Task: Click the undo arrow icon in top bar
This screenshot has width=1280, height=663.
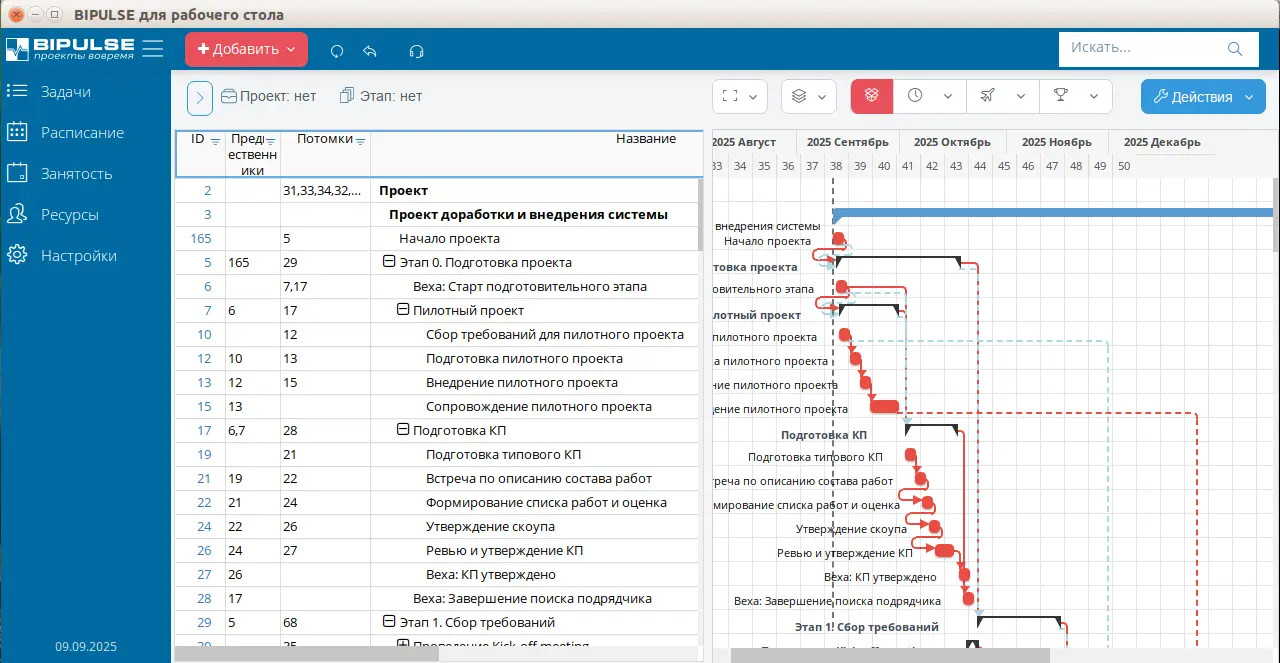Action: tap(370, 50)
